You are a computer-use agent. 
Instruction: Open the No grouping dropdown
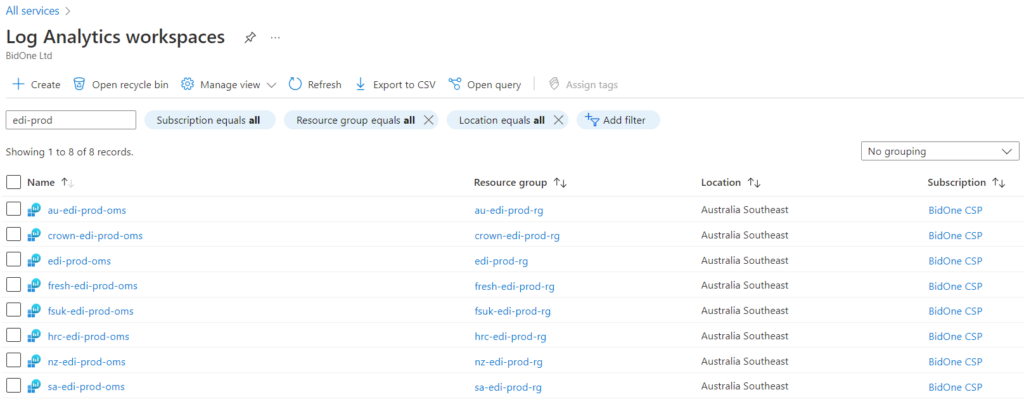point(940,151)
